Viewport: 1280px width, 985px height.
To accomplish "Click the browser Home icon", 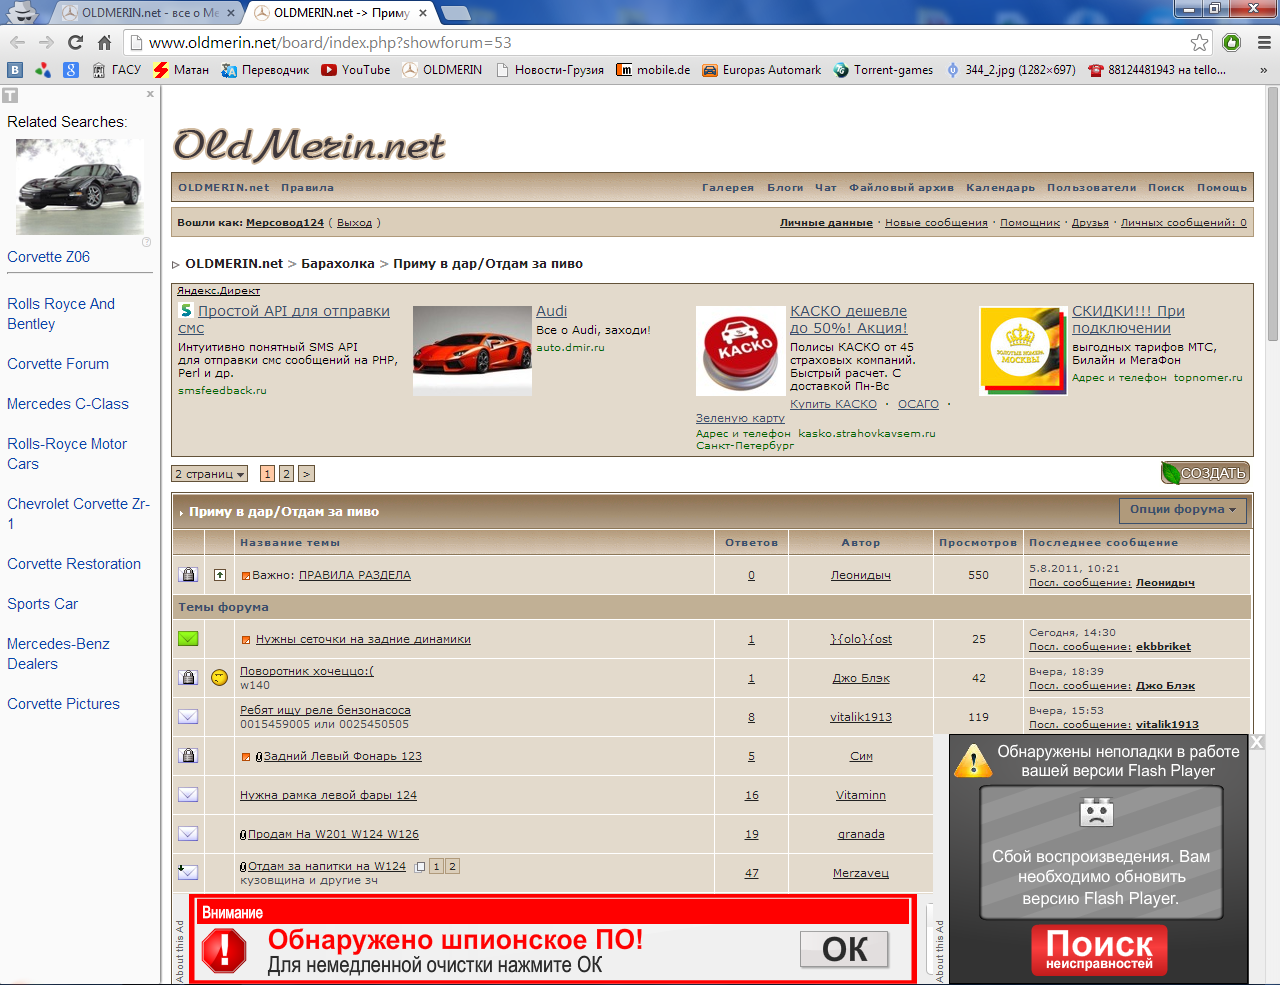I will click(104, 42).
